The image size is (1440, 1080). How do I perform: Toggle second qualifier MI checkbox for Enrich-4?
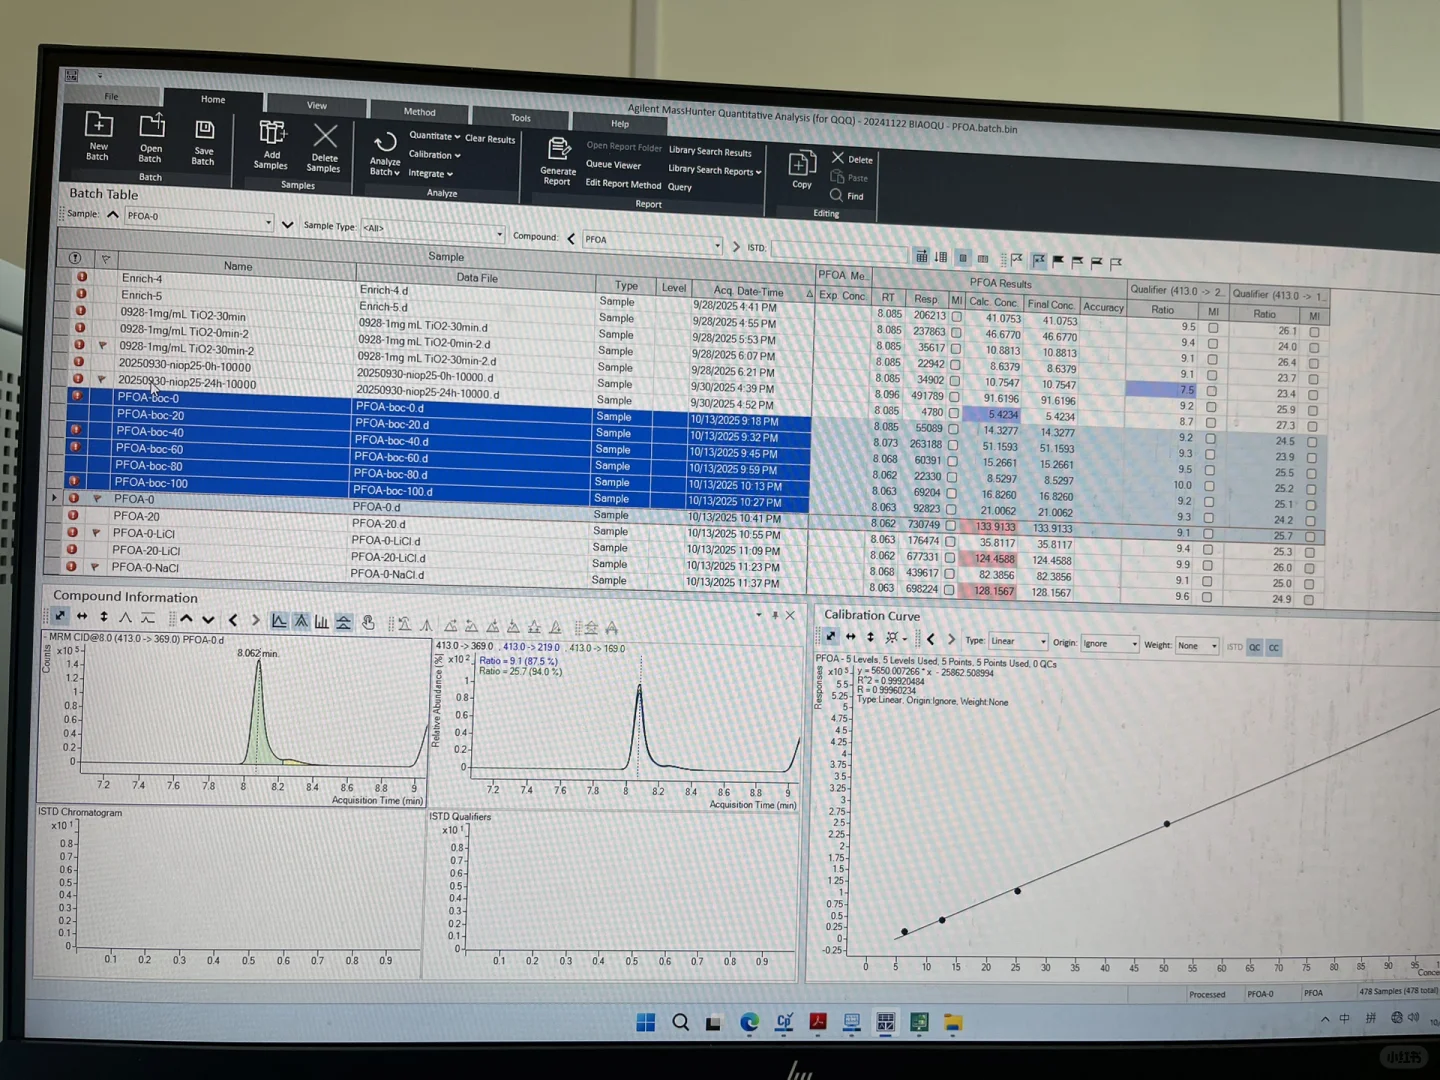click(1314, 332)
